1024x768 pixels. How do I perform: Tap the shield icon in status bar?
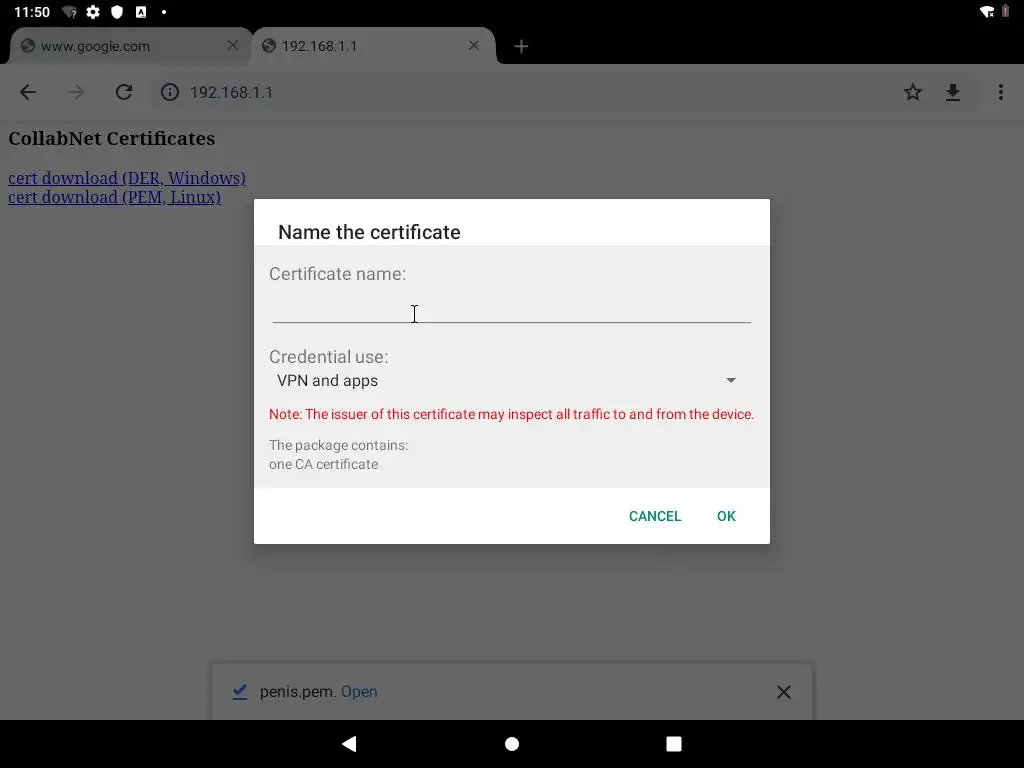(117, 12)
